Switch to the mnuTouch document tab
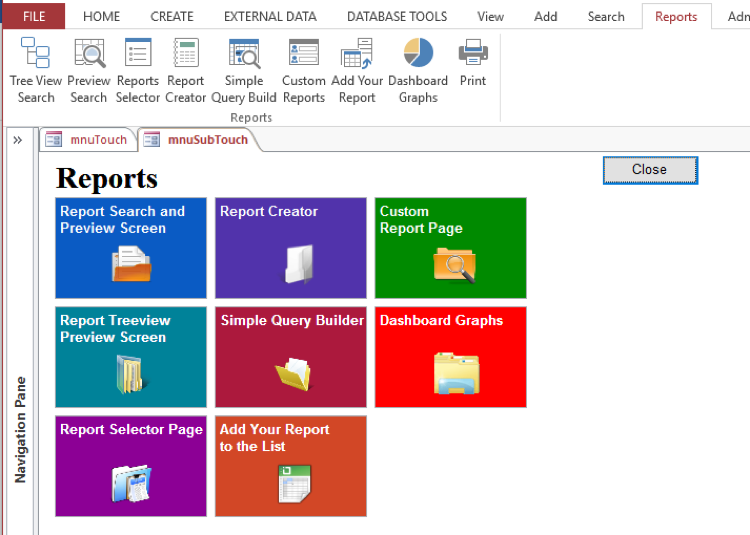Image resolution: width=750 pixels, height=535 pixels. point(88,140)
